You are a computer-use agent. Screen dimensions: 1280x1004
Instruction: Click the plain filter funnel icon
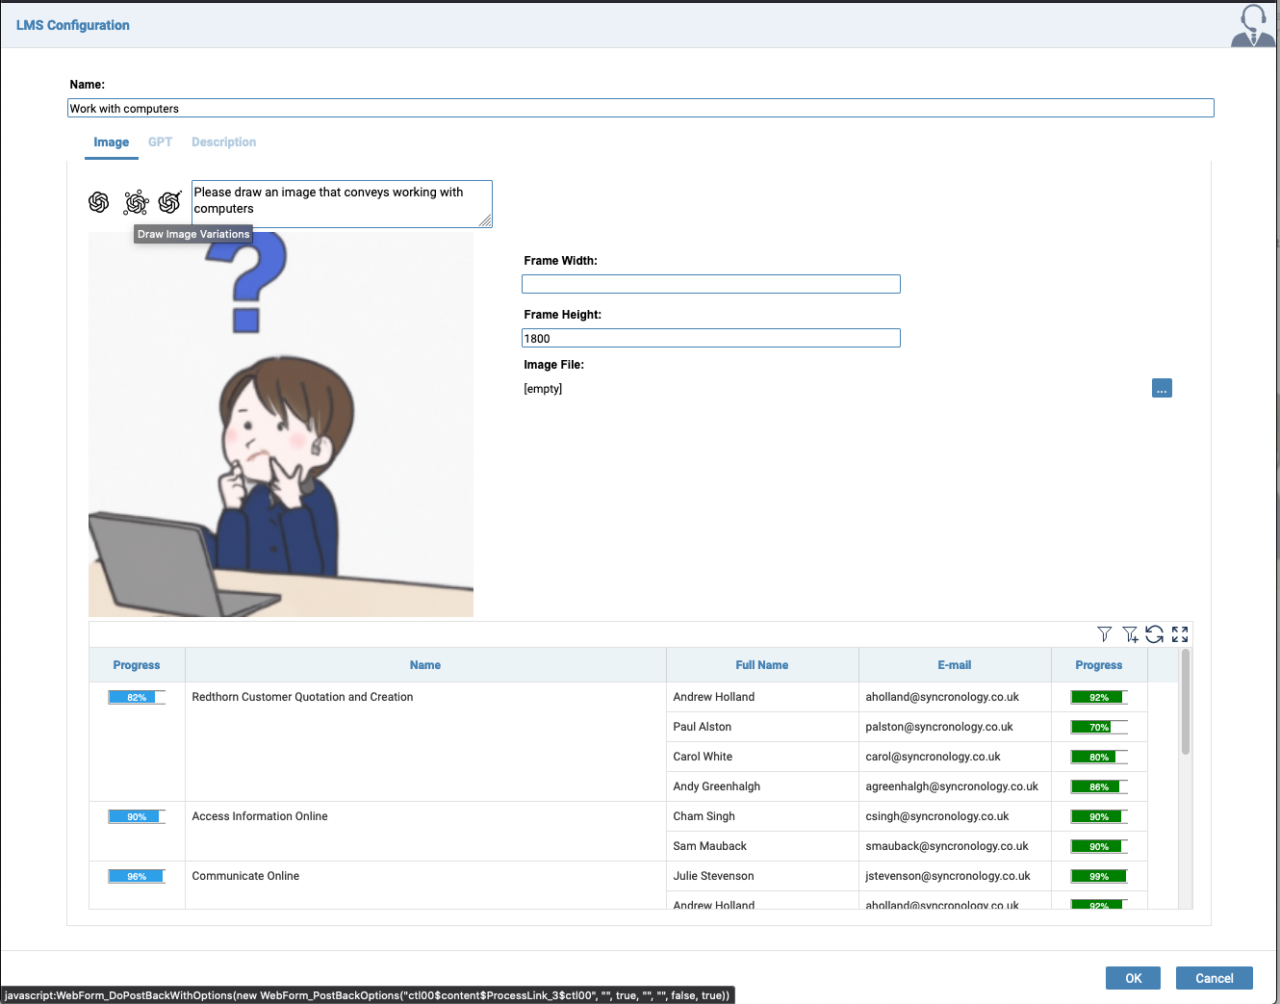click(1104, 634)
